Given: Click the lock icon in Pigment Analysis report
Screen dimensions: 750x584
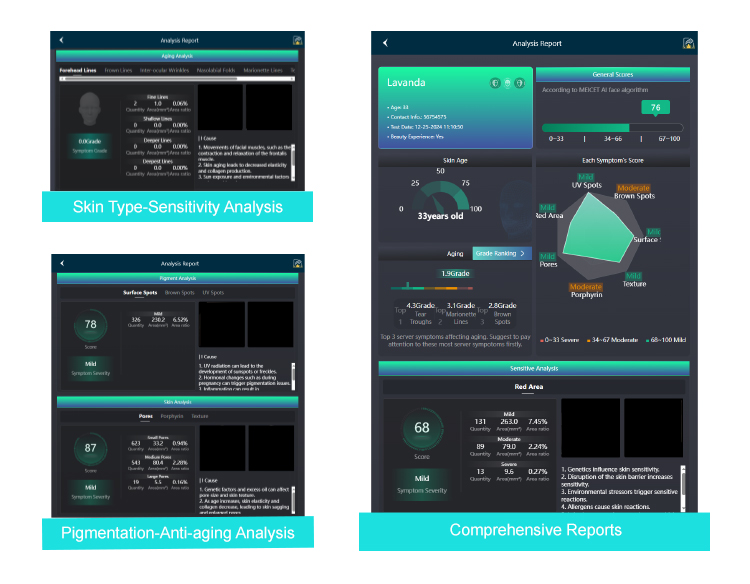Looking at the screenshot, I should click(298, 263).
